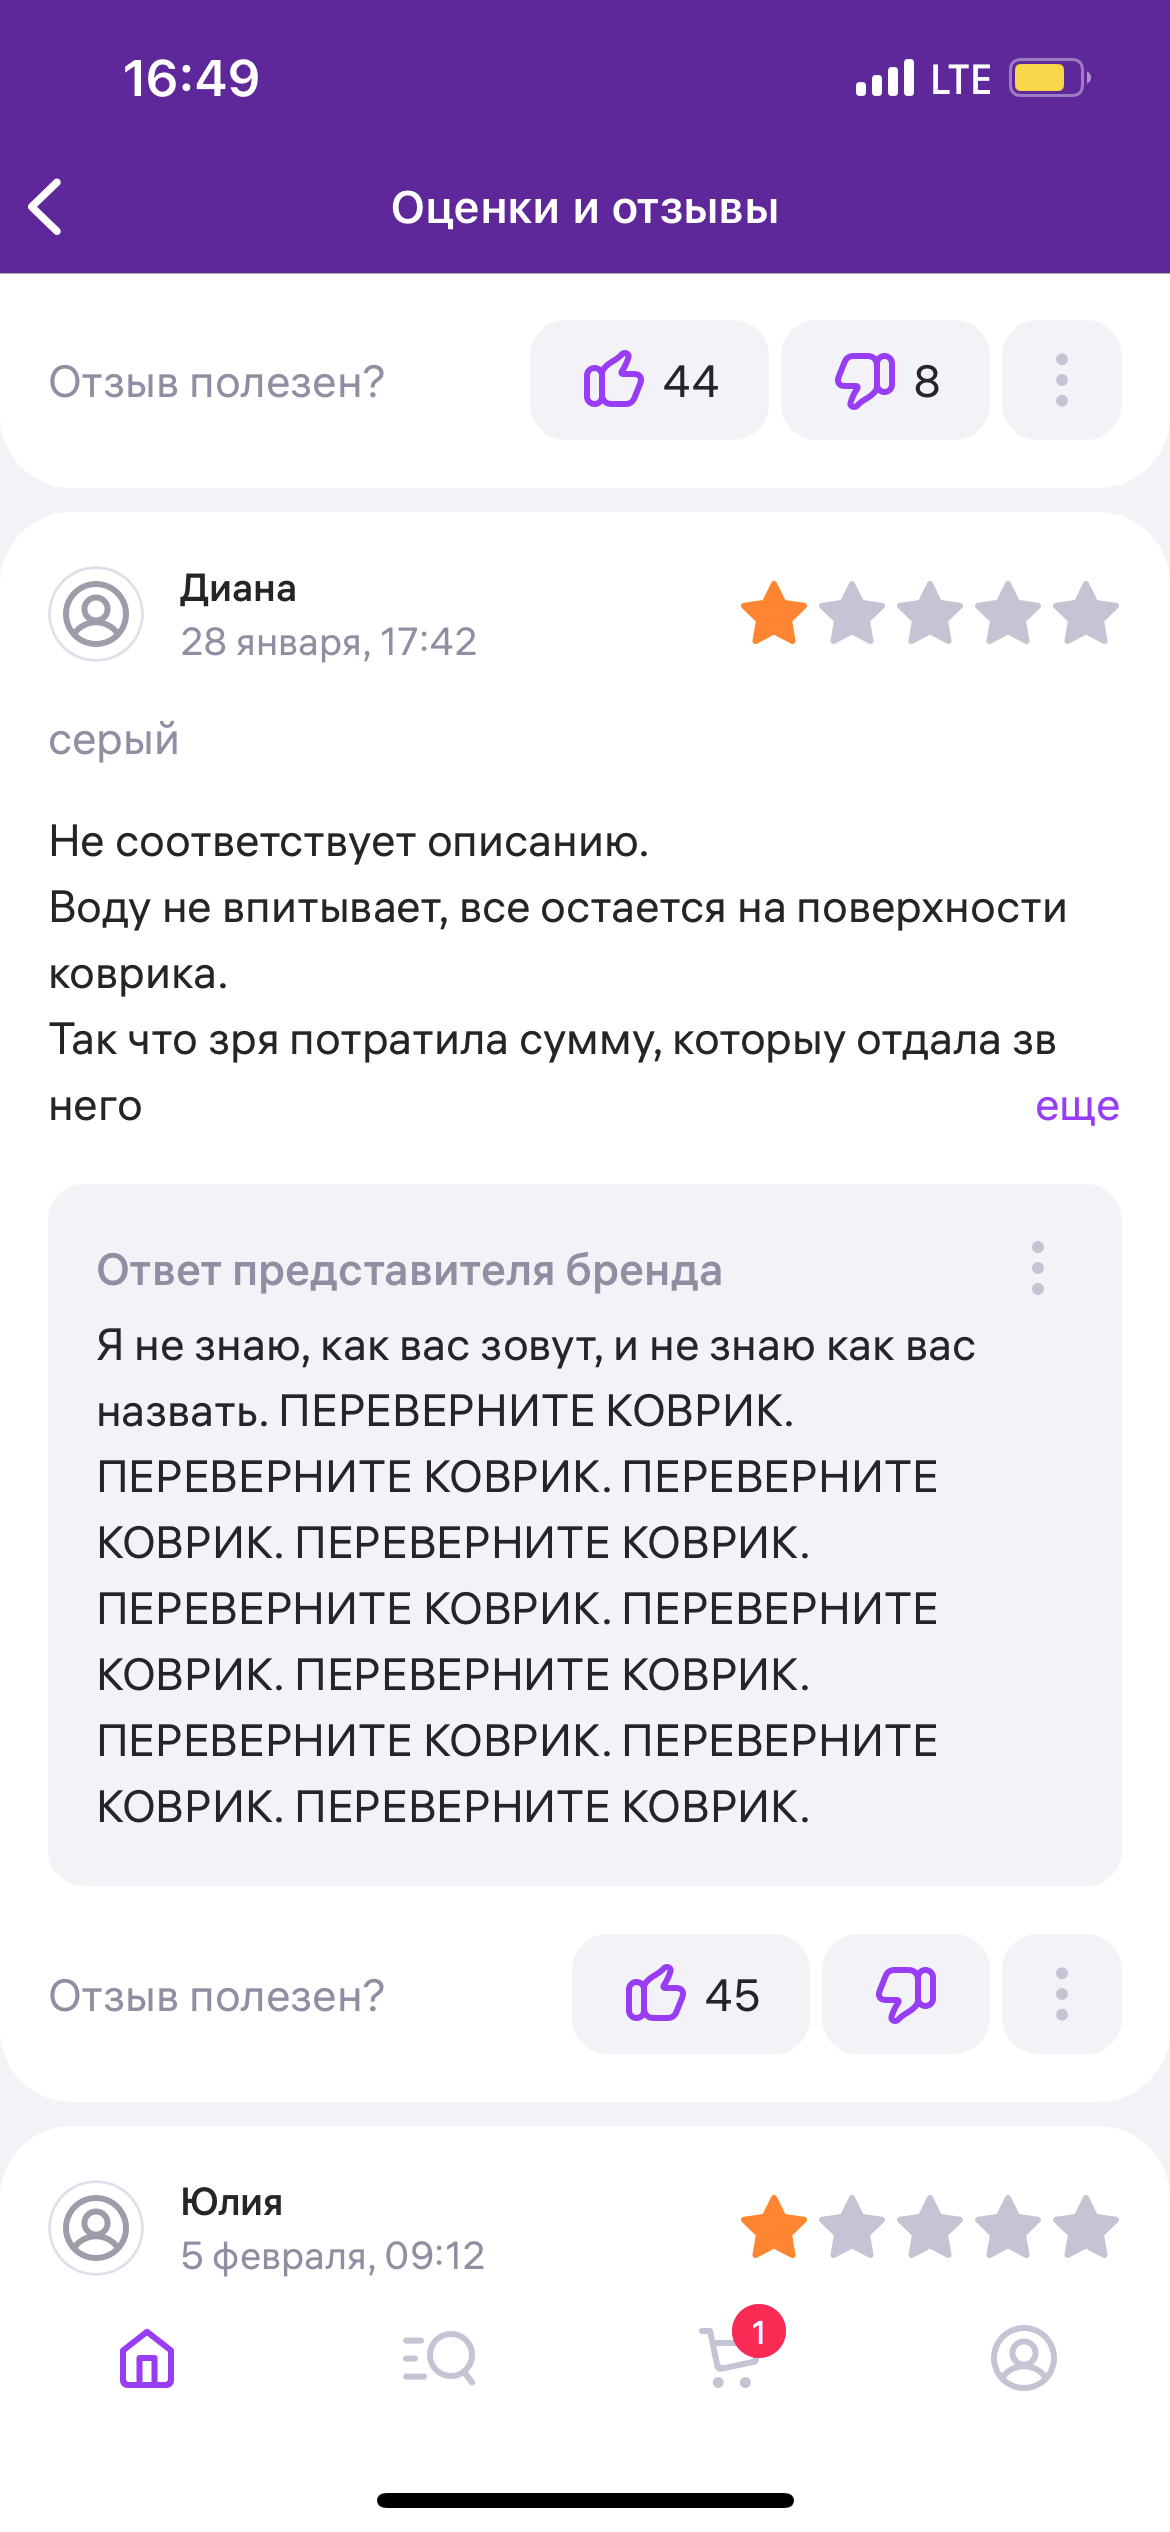Open options for the brand representative reply
Screen dimensions: 1170x2532
point(1038,1268)
